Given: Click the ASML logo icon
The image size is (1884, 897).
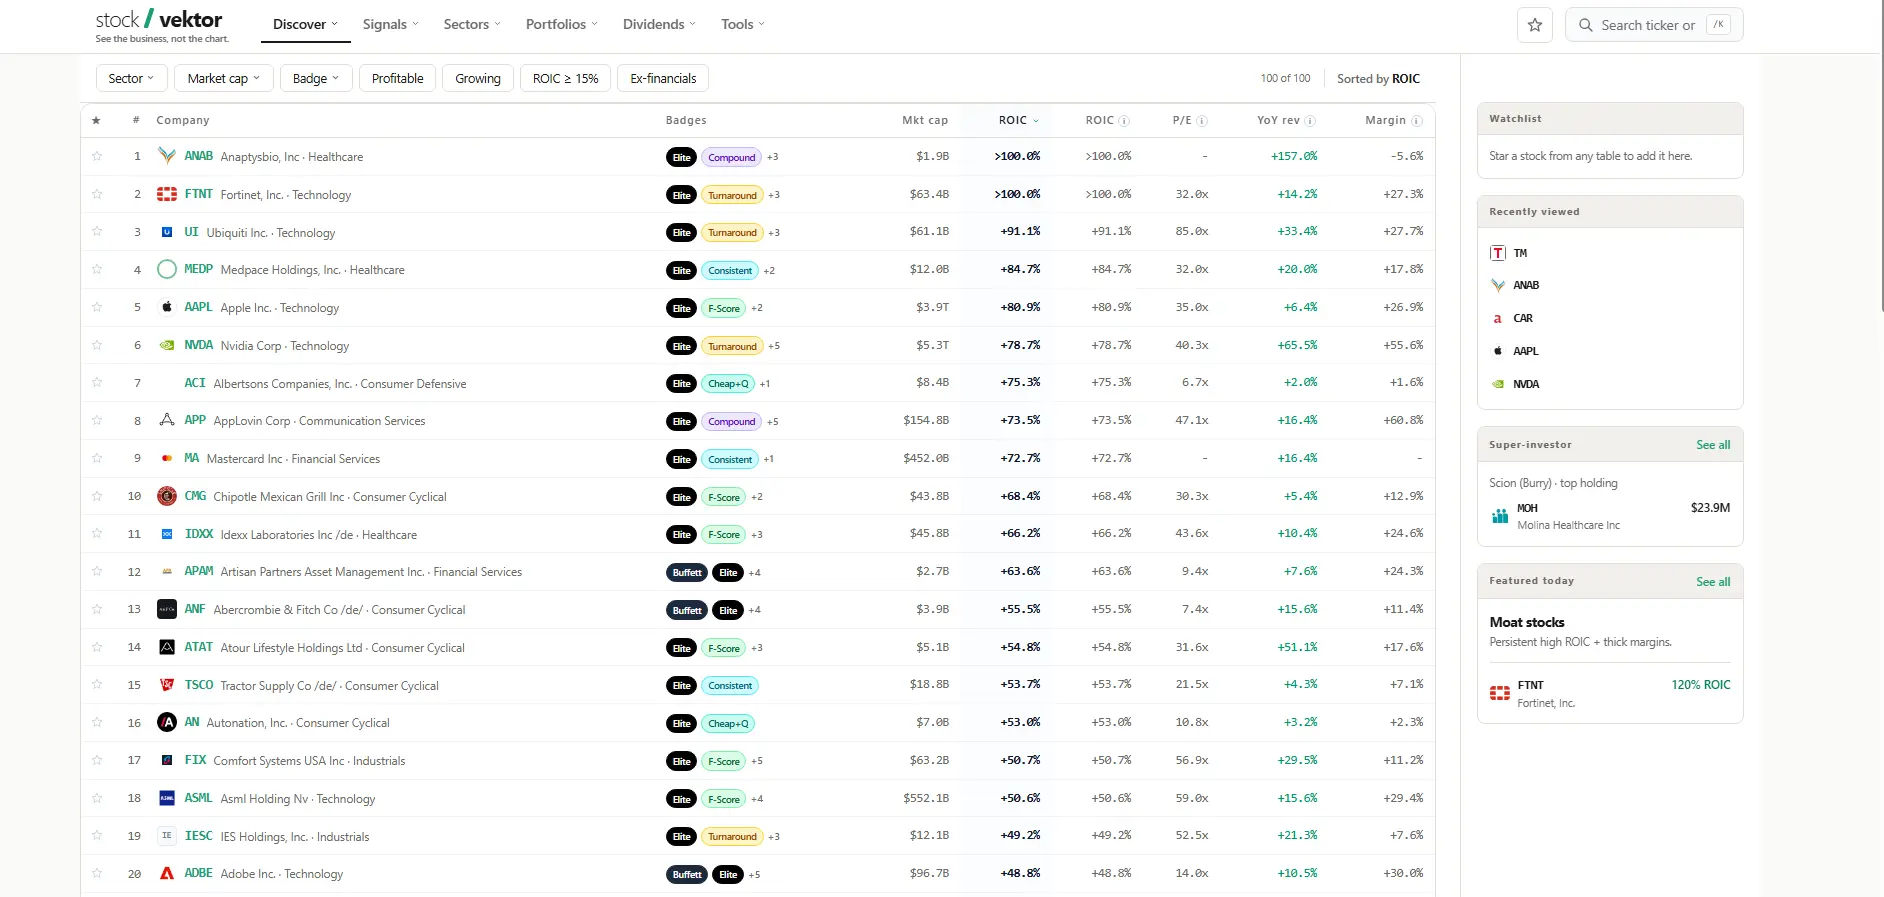Looking at the screenshot, I should click(167, 798).
